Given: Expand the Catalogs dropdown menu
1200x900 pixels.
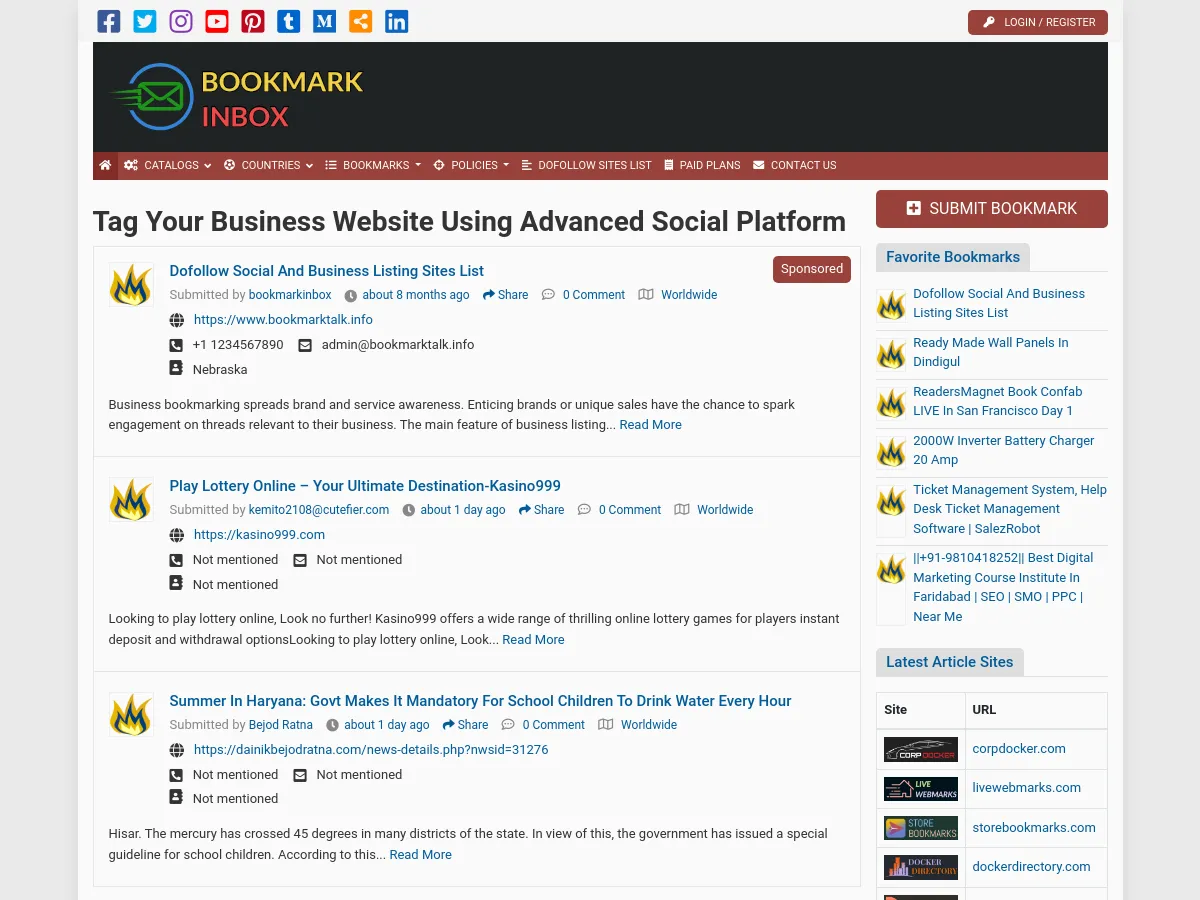Looking at the screenshot, I should pyautogui.click(x=168, y=165).
